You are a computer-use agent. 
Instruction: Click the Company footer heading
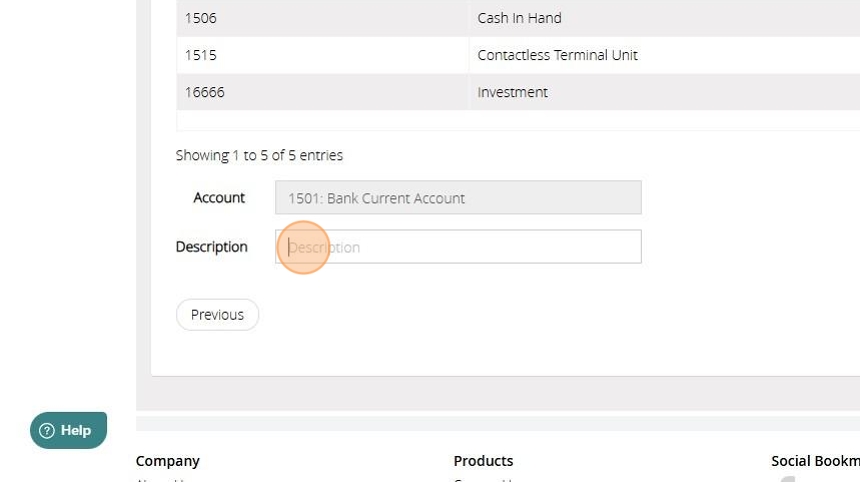pos(168,461)
